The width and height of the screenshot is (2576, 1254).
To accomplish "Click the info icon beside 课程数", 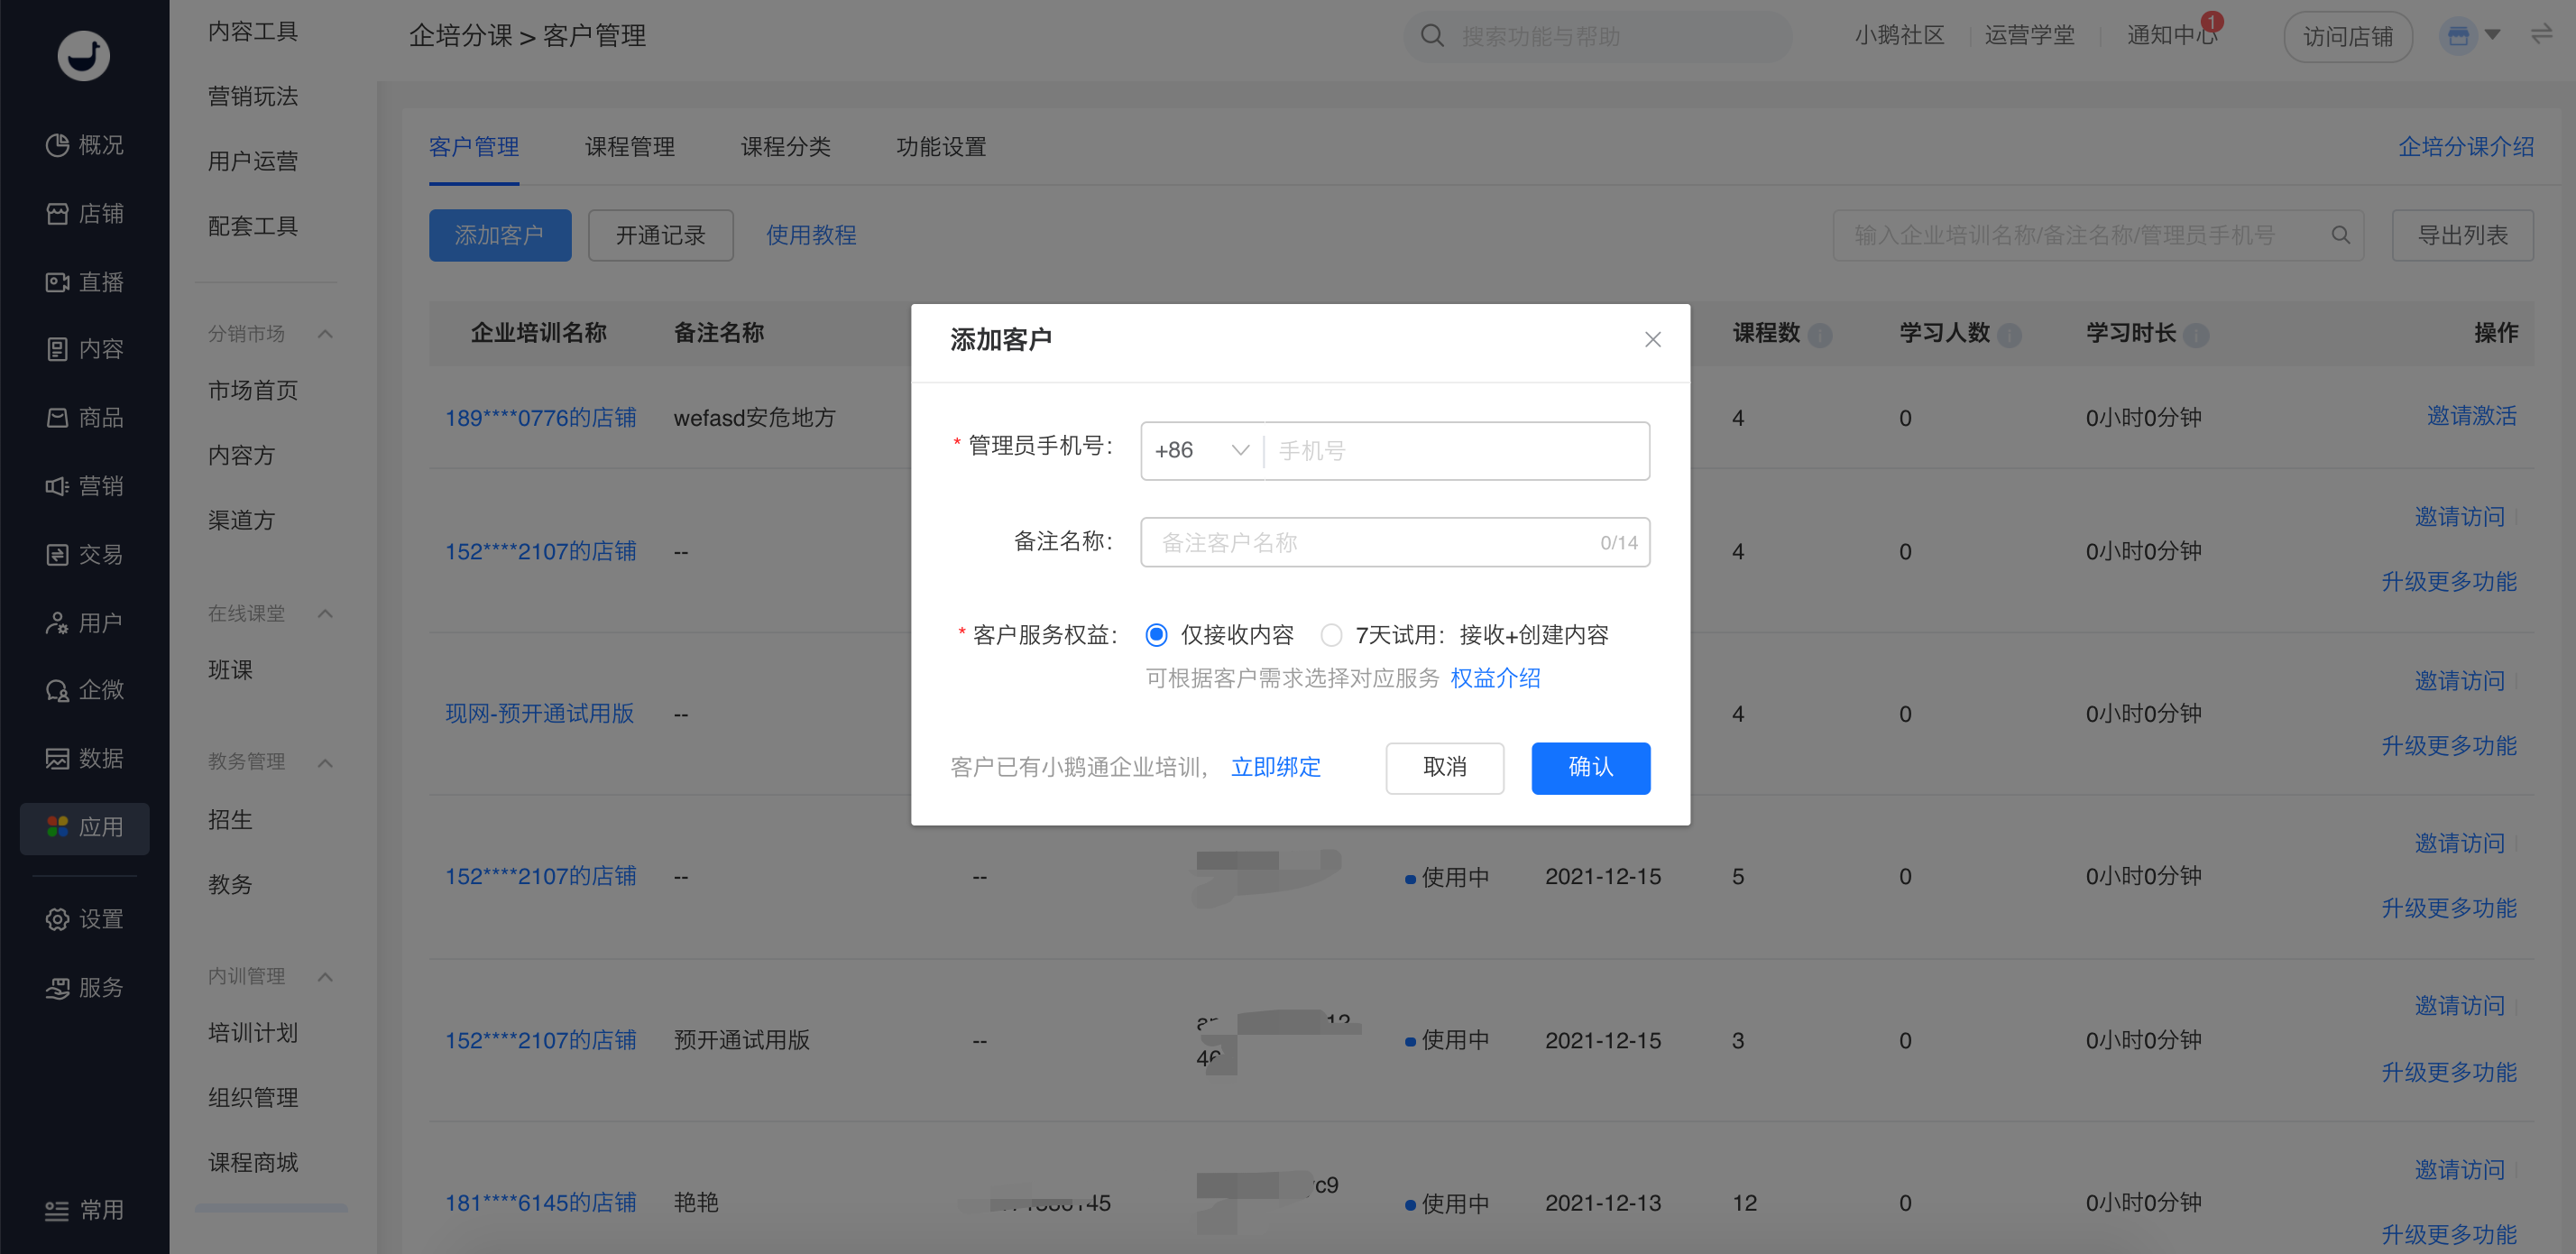I will pos(1820,335).
